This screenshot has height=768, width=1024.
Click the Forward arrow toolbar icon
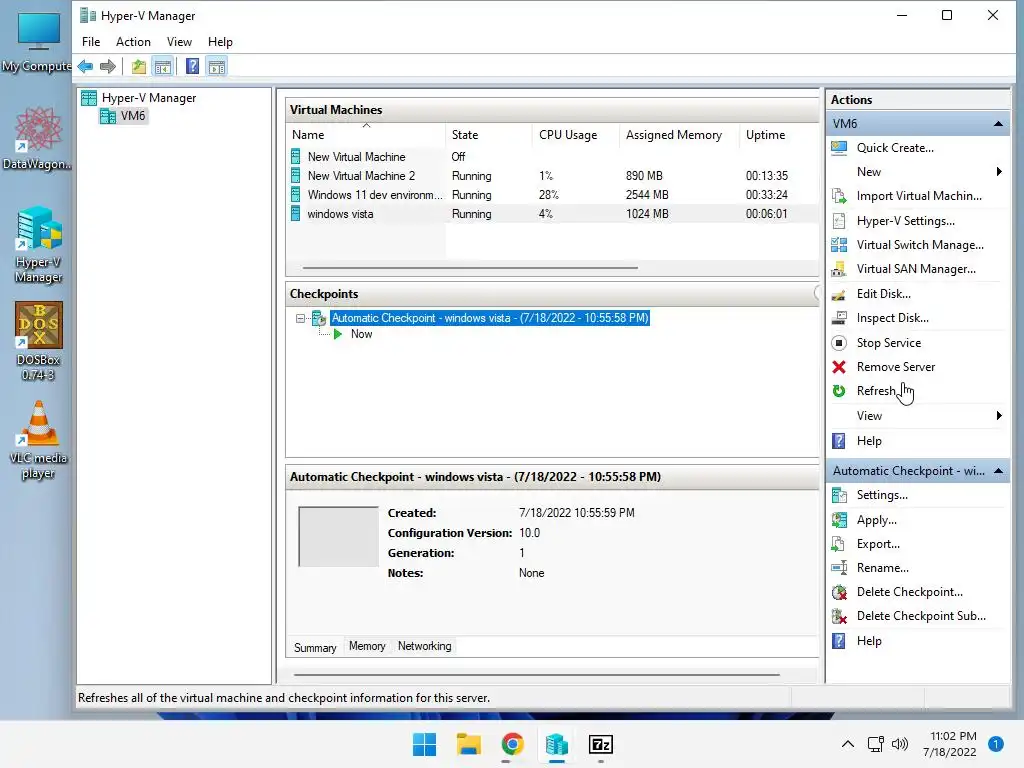[108, 67]
